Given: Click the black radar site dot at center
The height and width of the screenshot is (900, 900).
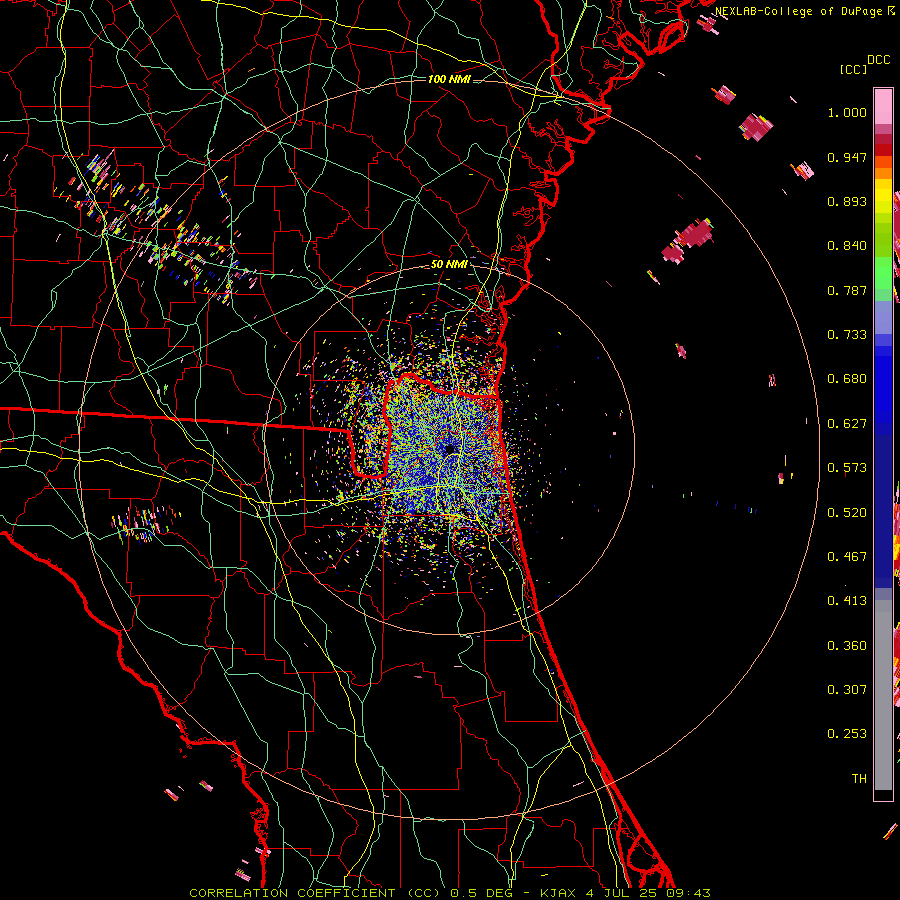Looking at the screenshot, I should click(449, 448).
